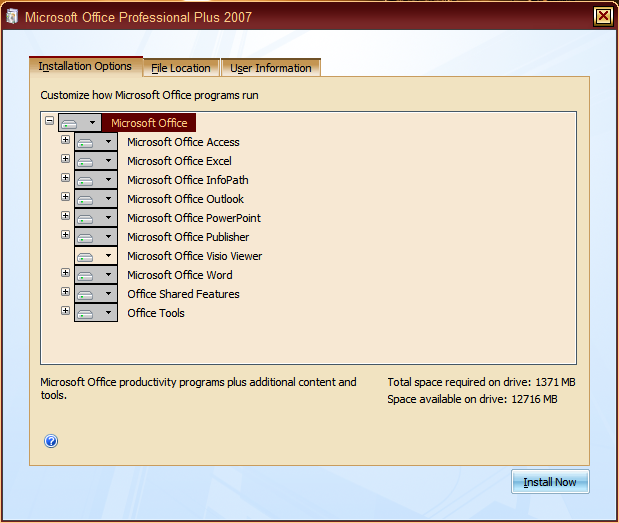Select Office Tools label
Viewport: 619px width, 523px height.
coord(156,313)
